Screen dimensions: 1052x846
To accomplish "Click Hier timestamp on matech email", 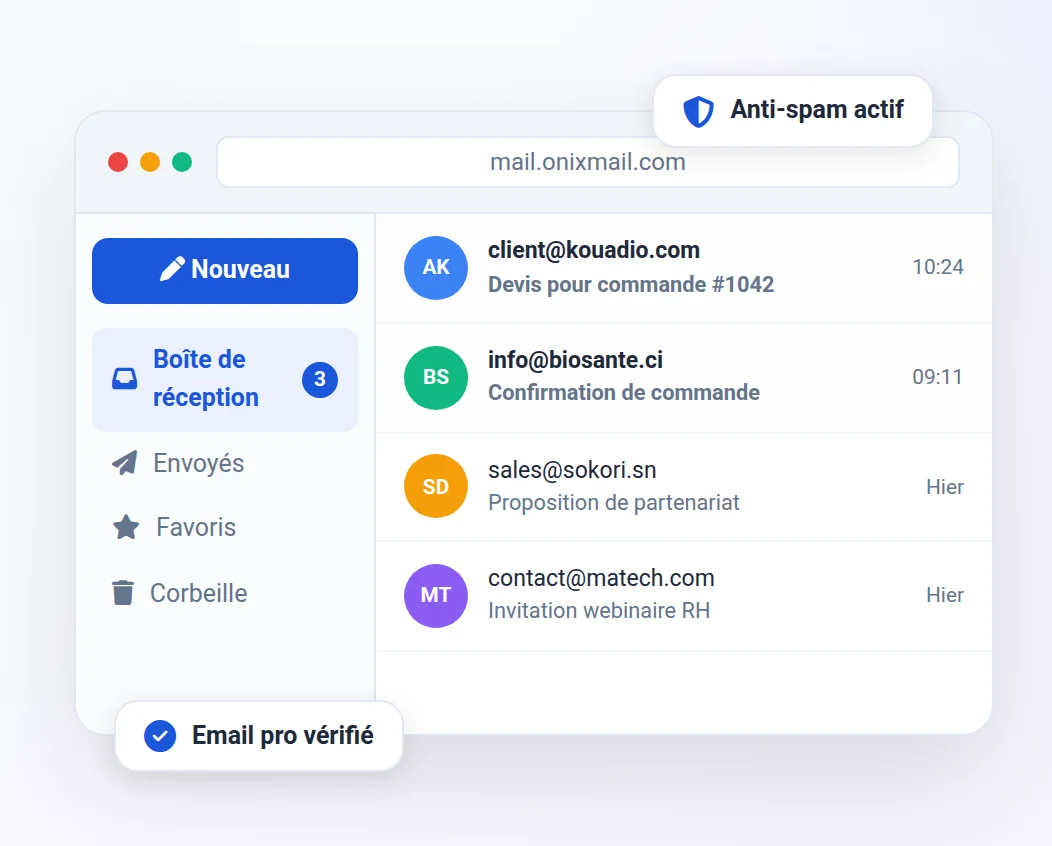I will click(x=945, y=595).
